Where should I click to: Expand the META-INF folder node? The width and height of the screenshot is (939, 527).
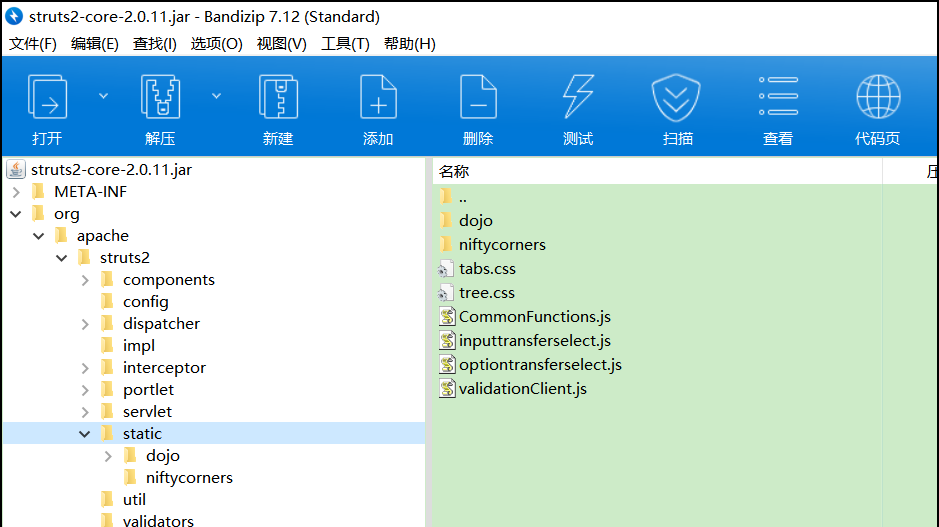click(16, 192)
